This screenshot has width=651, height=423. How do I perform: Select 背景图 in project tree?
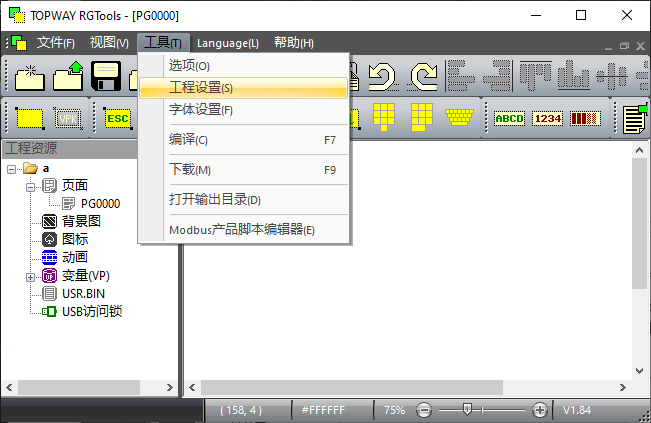81,221
